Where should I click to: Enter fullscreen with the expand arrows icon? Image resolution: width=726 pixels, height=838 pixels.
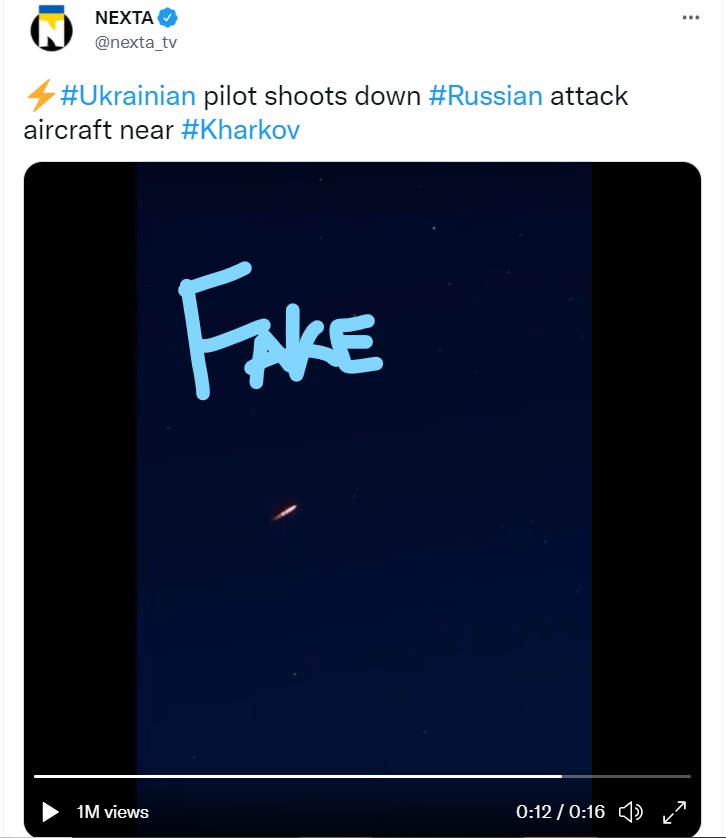coord(676,812)
